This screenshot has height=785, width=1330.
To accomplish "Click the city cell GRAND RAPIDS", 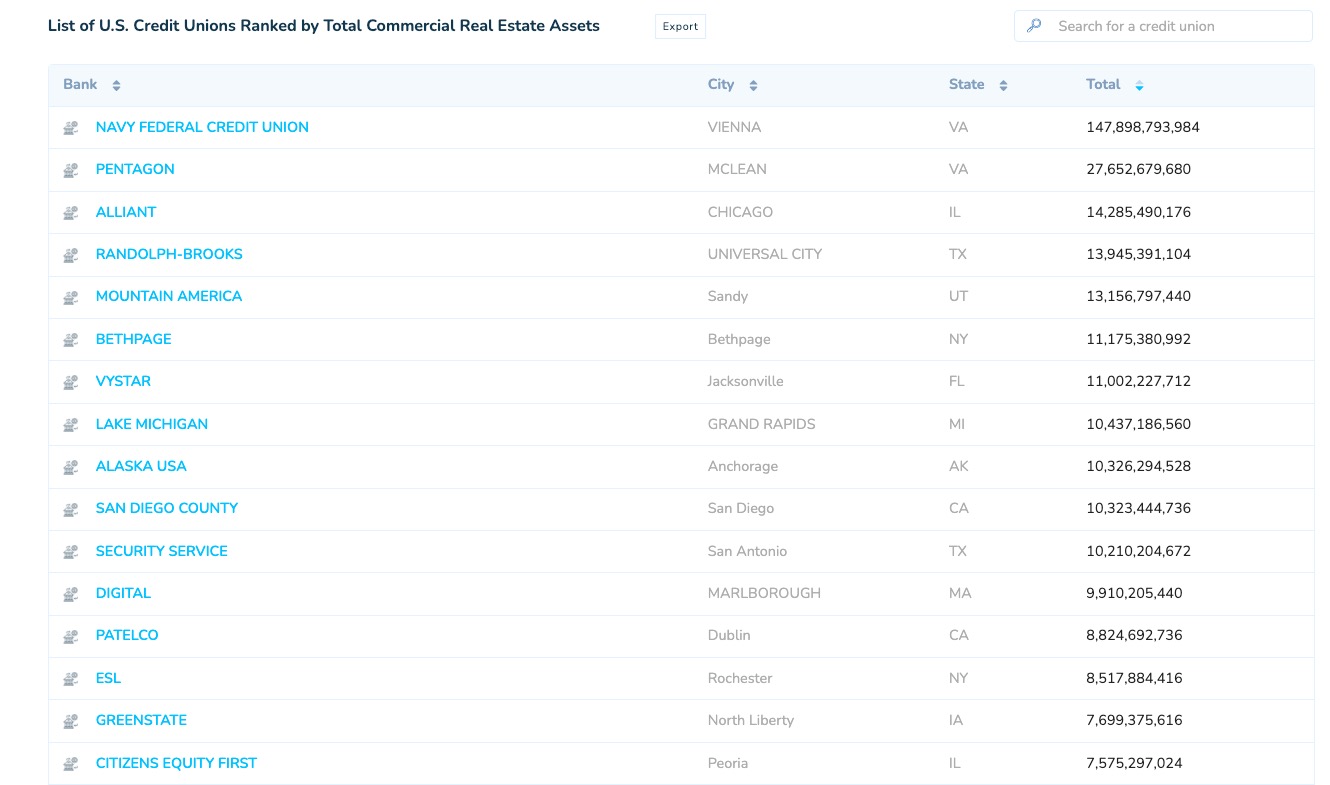I will [762, 424].
